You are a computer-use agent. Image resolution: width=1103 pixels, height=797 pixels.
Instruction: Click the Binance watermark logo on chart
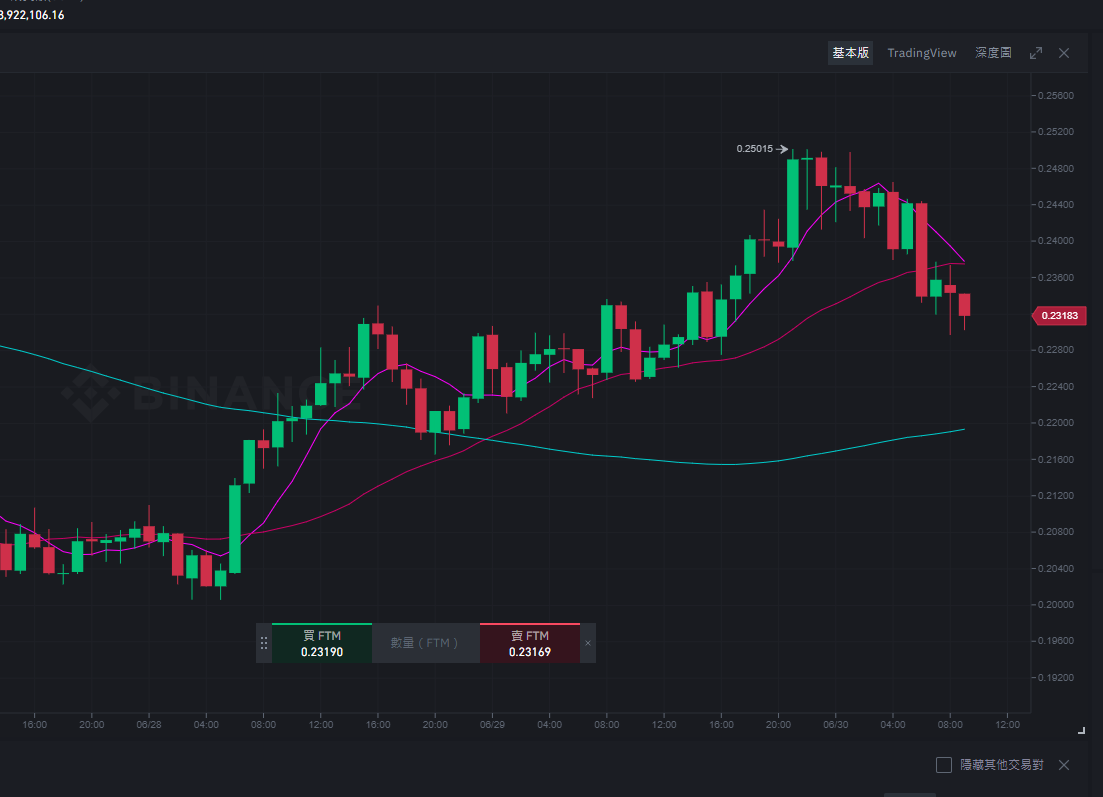(x=211, y=394)
